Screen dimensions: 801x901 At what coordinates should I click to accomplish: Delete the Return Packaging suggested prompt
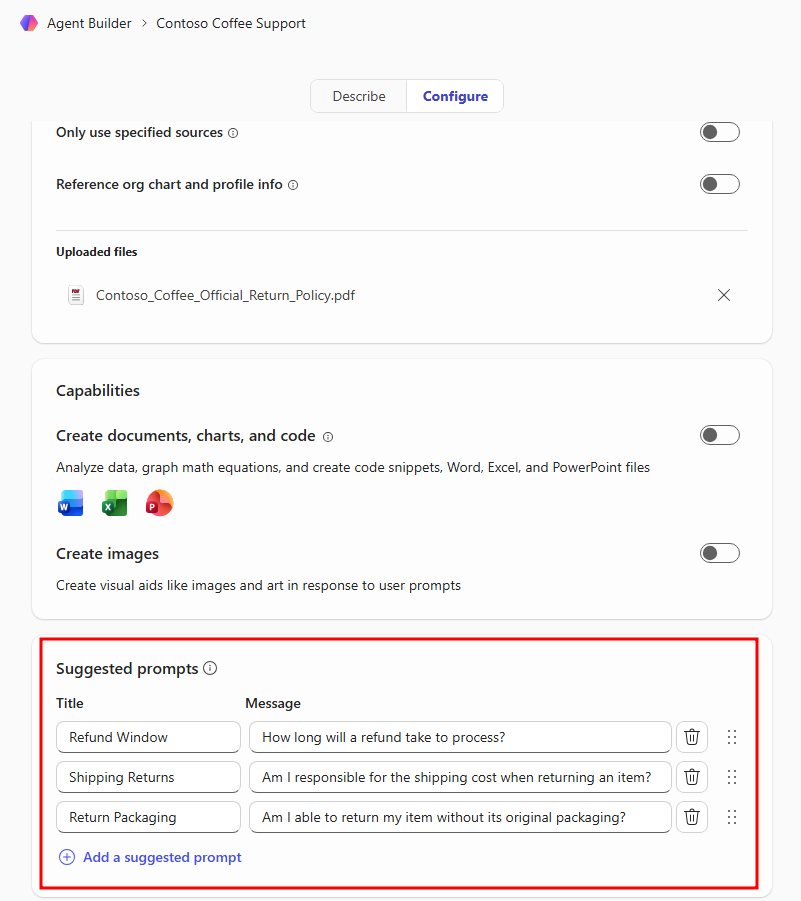click(691, 817)
